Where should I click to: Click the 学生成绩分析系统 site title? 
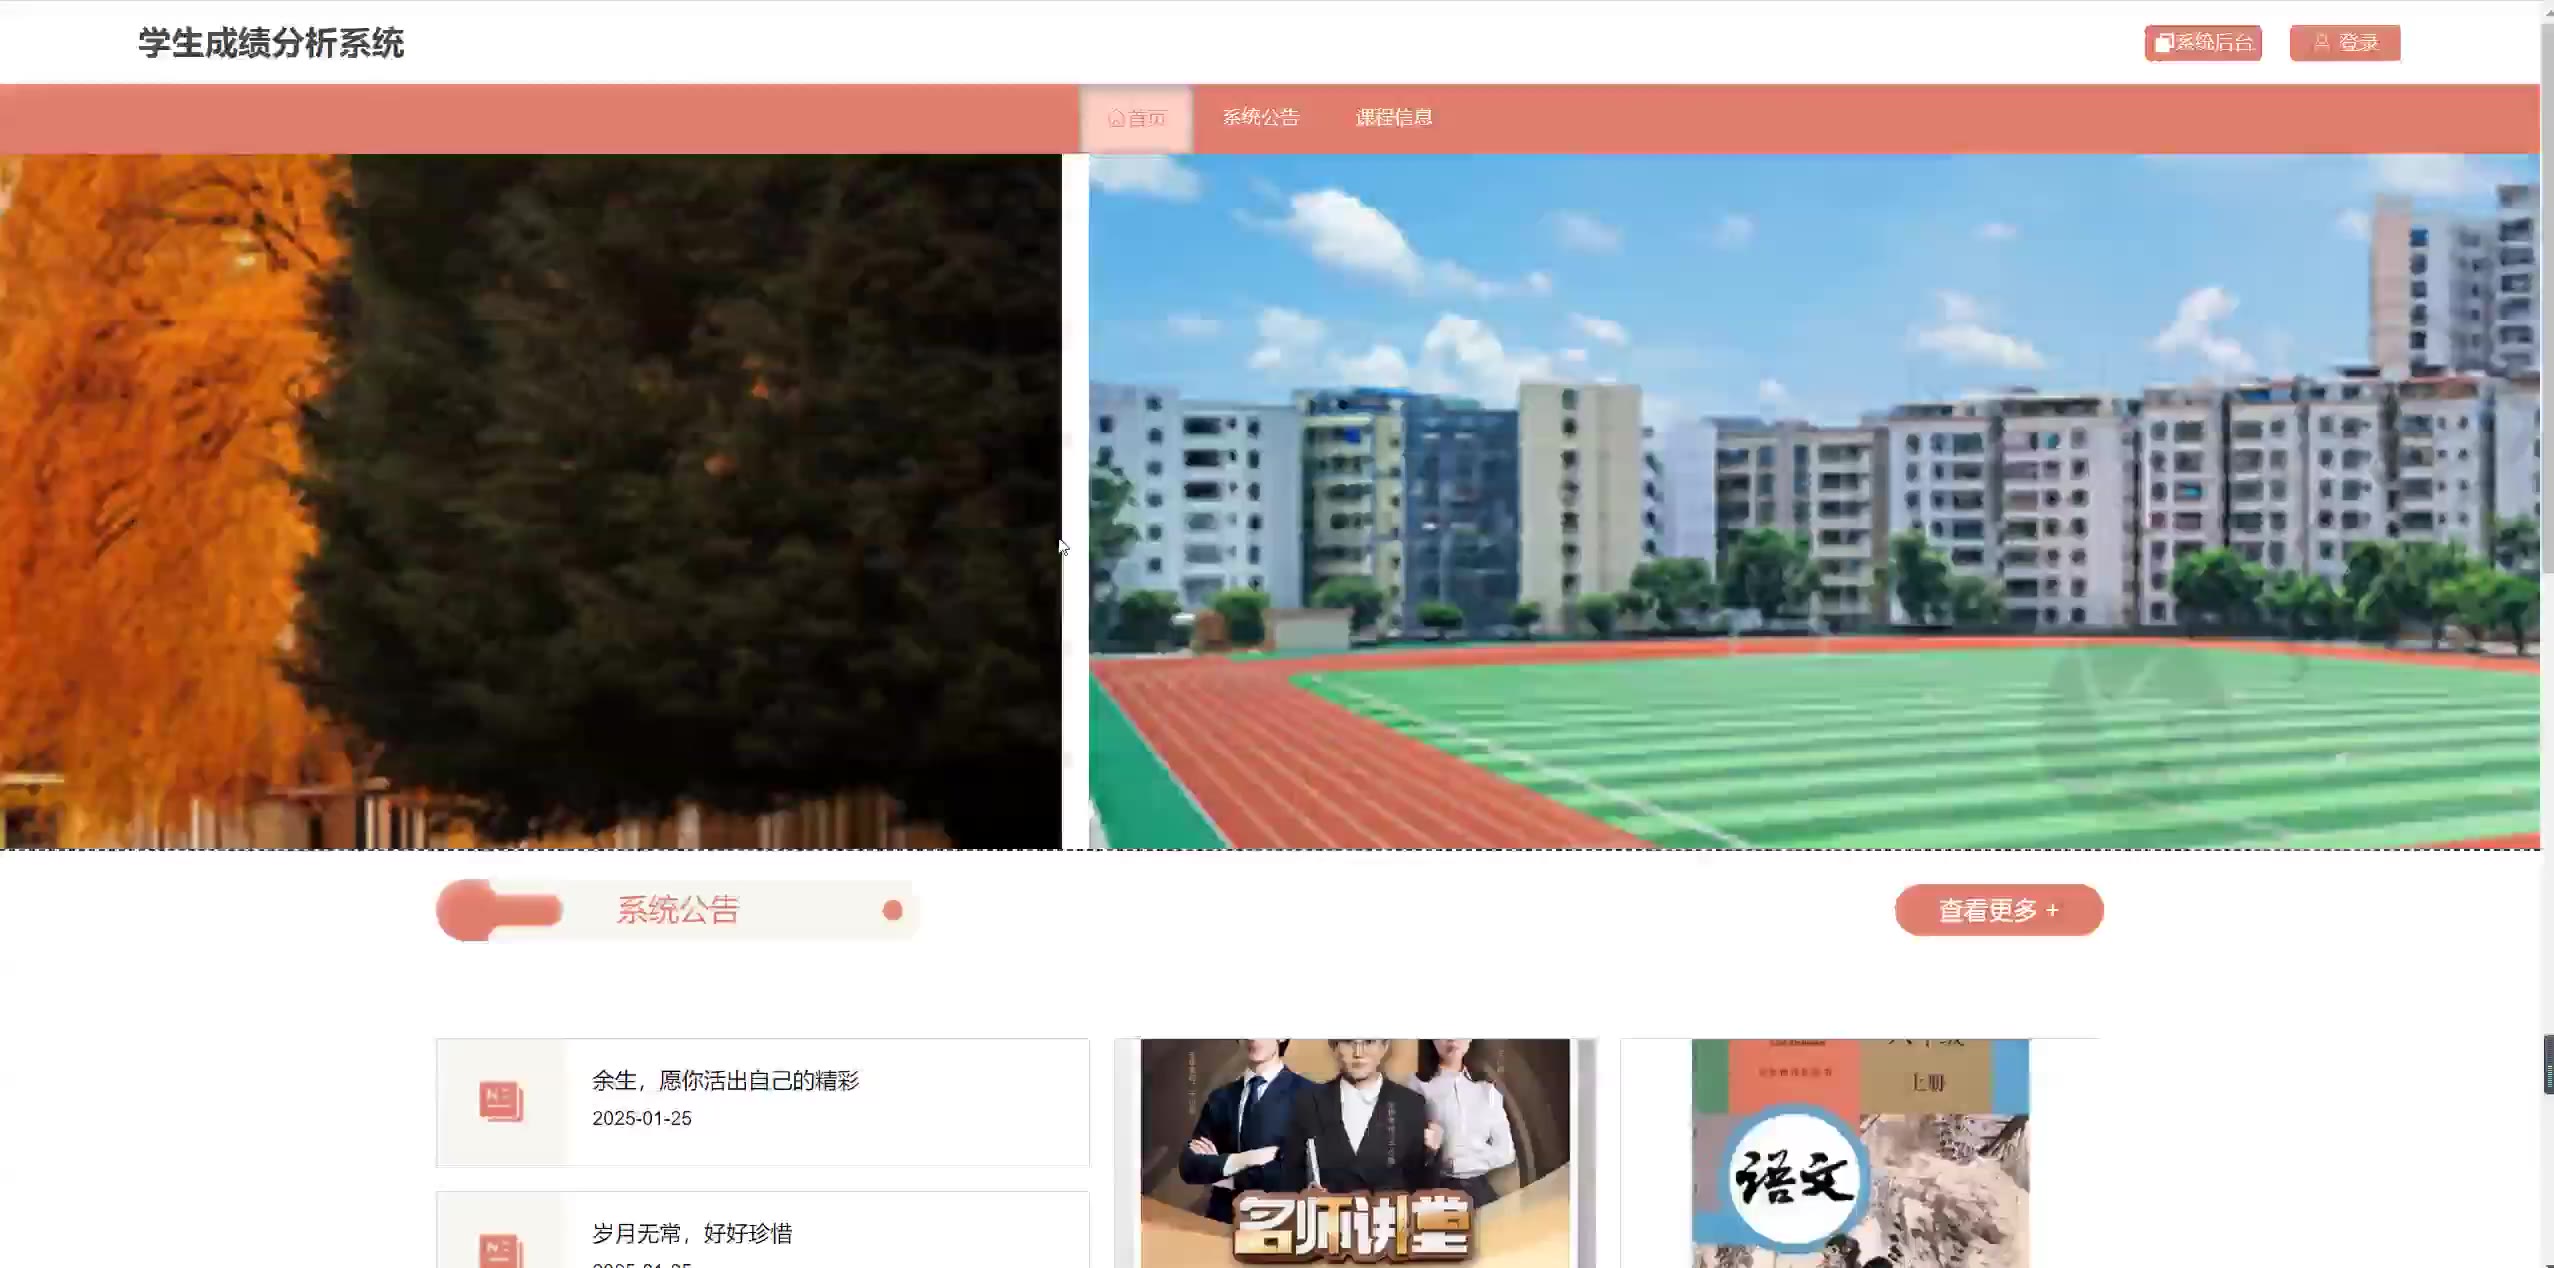tap(271, 43)
